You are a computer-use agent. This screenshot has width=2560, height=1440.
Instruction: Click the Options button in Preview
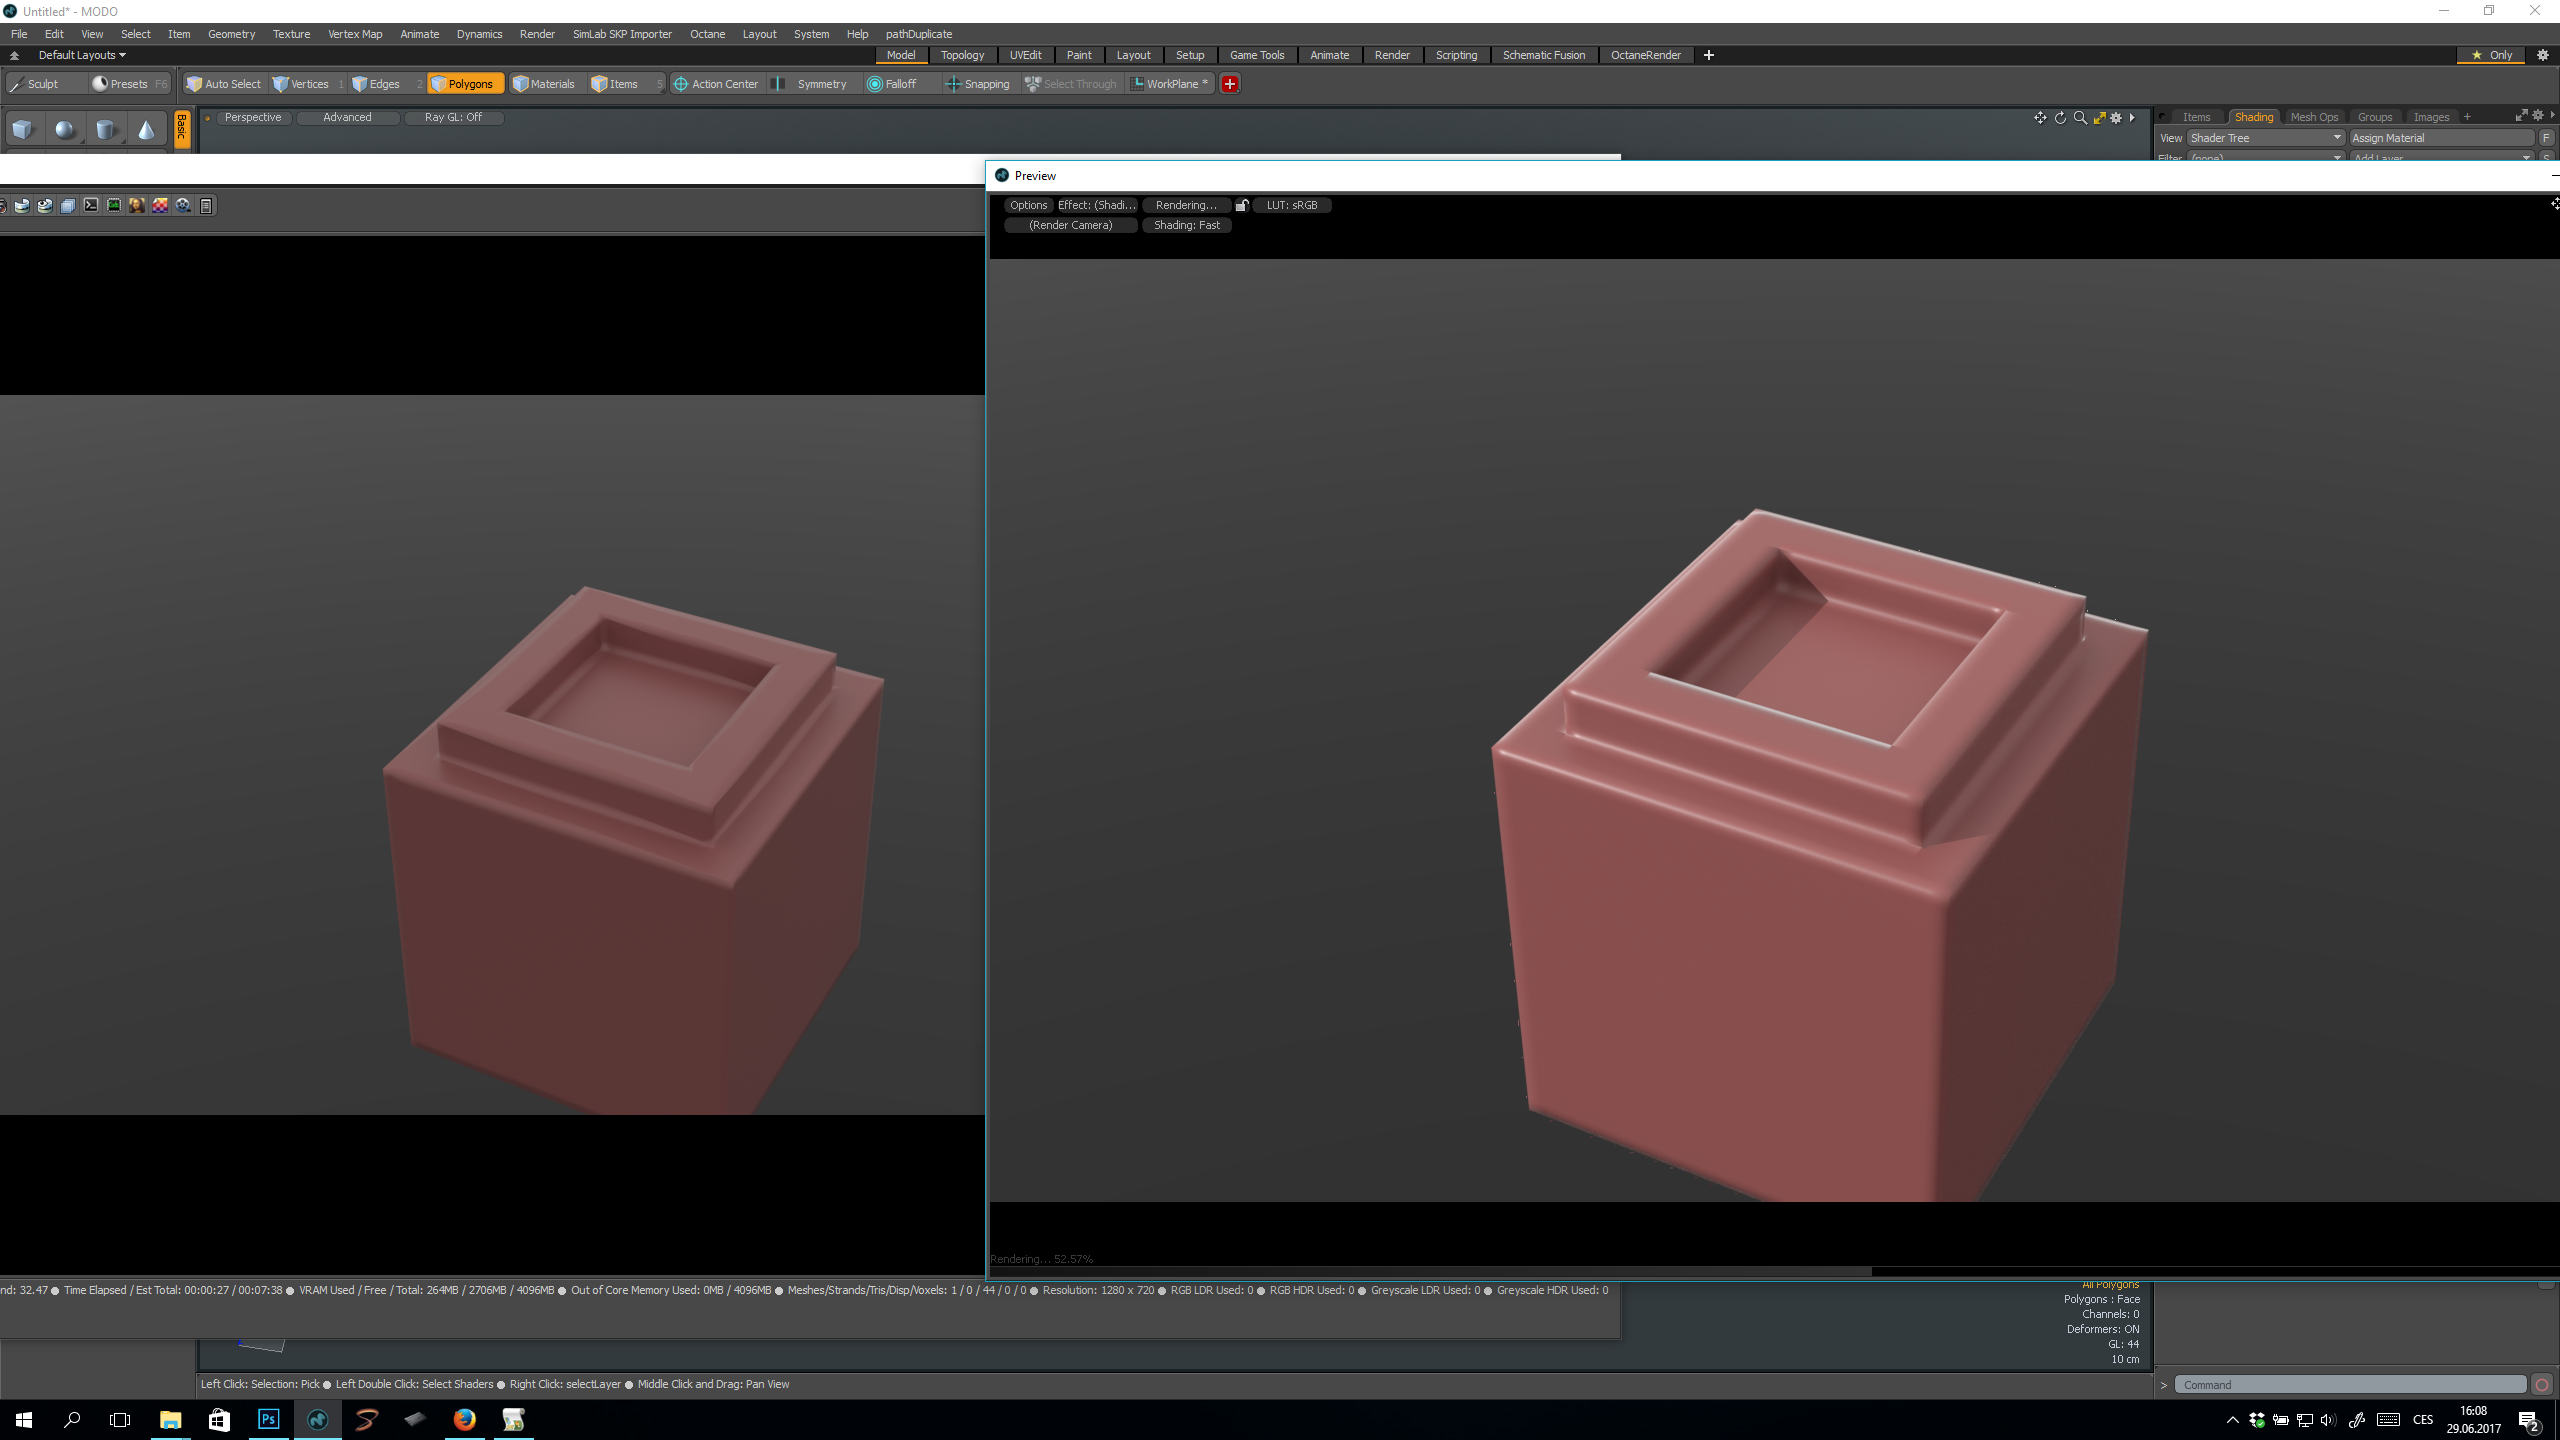[1028, 205]
